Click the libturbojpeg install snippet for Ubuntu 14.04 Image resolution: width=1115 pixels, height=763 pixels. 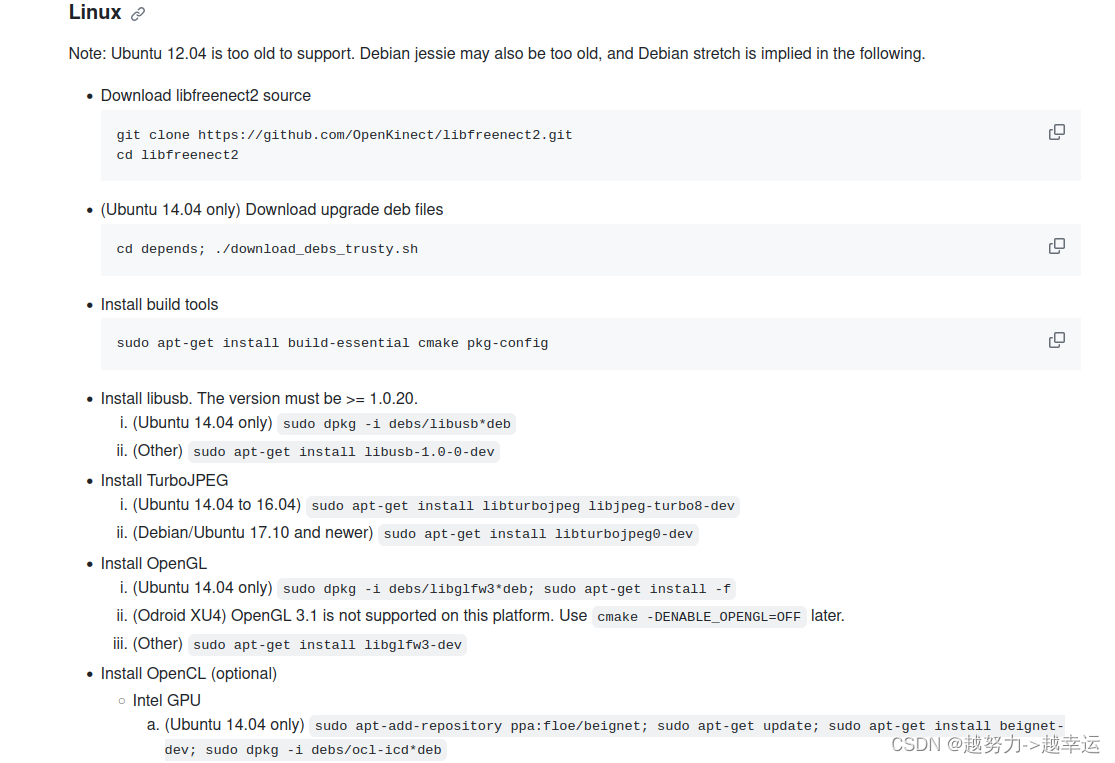coord(524,505)
